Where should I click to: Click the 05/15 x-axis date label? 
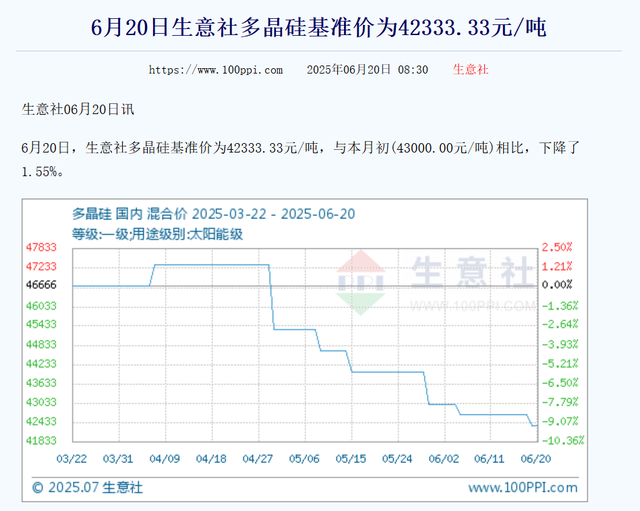pos(351,459)
